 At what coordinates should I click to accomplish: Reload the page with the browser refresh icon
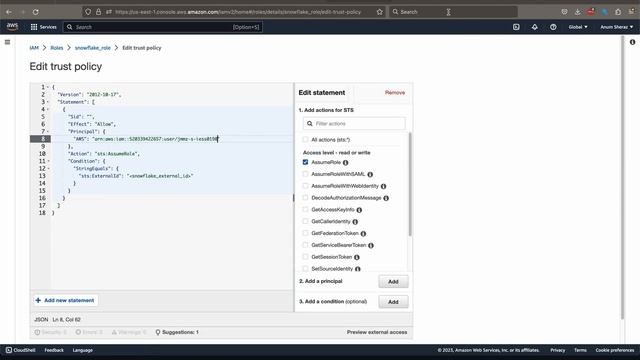click(x=36, y=12)
